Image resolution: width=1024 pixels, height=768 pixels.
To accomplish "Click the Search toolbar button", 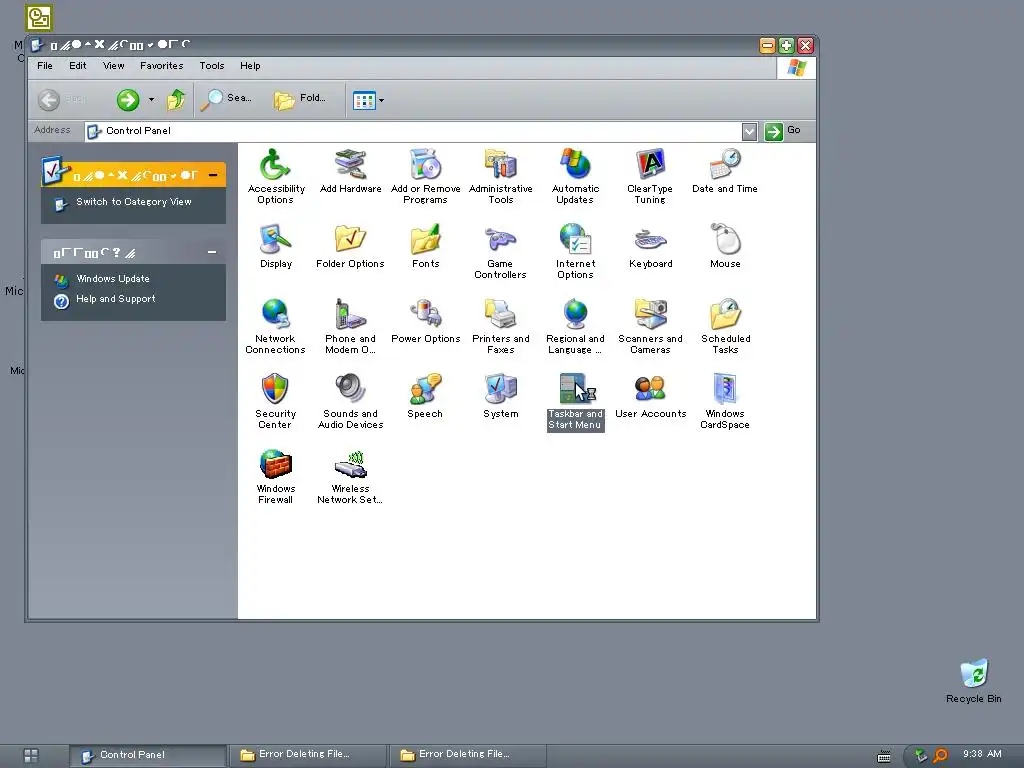I will tap(226, 99).
